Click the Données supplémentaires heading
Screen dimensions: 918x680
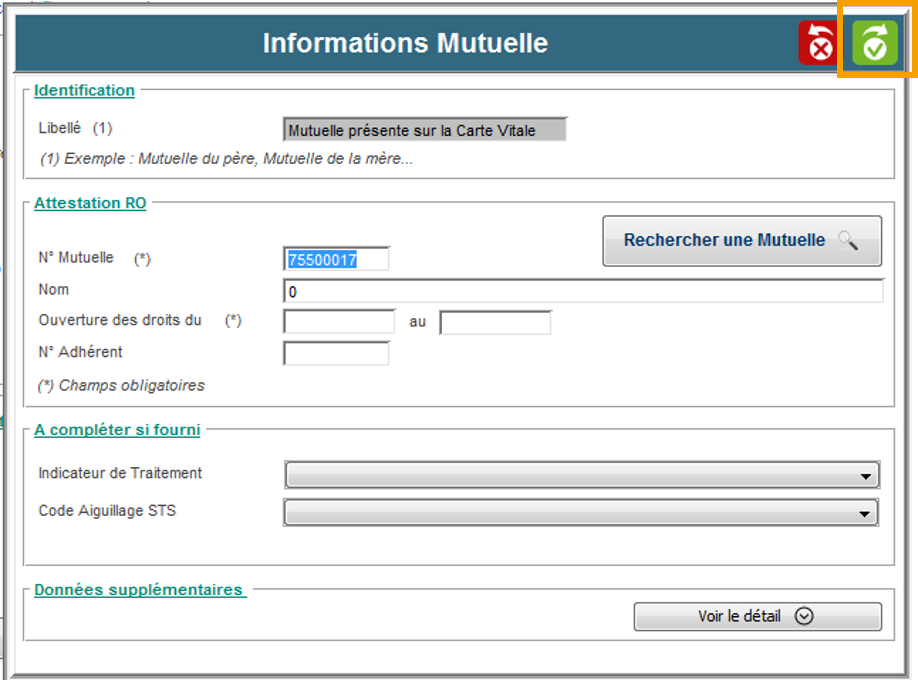[x=139, y=590]
